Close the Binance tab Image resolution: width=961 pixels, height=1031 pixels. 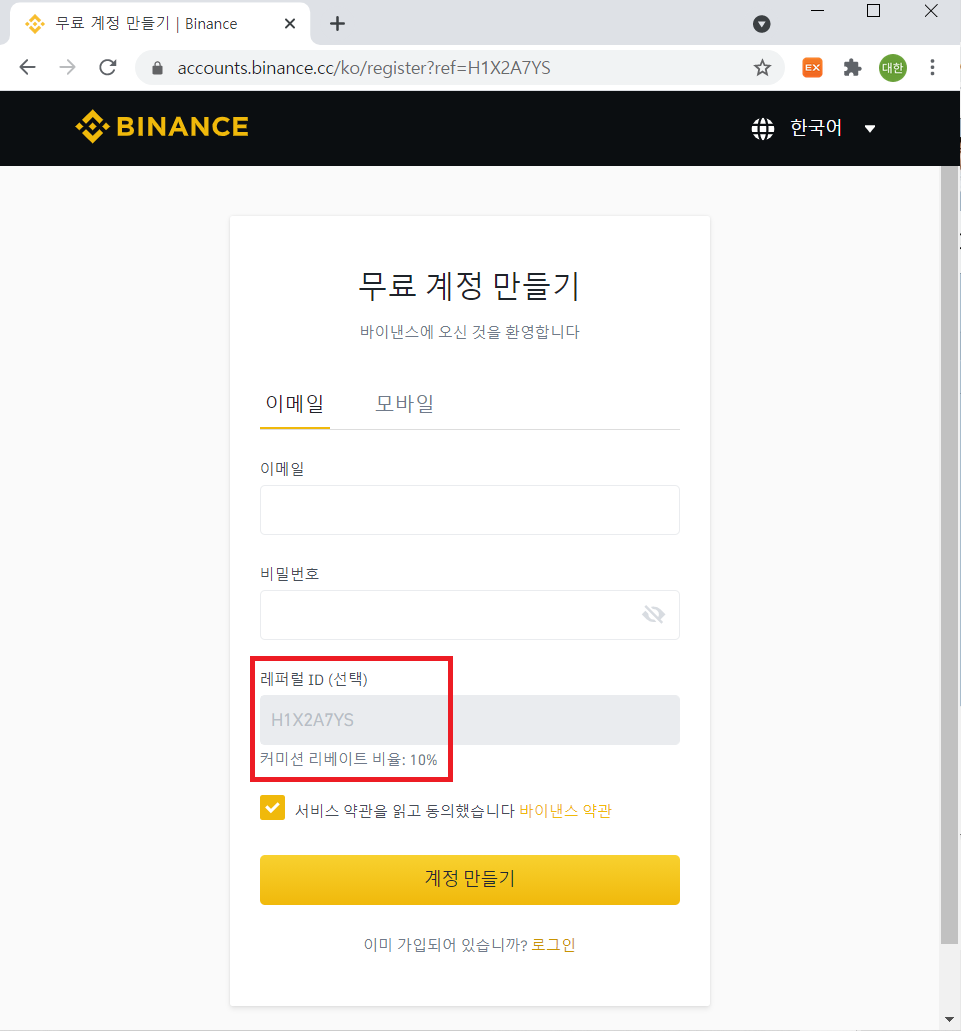point(290,24)
